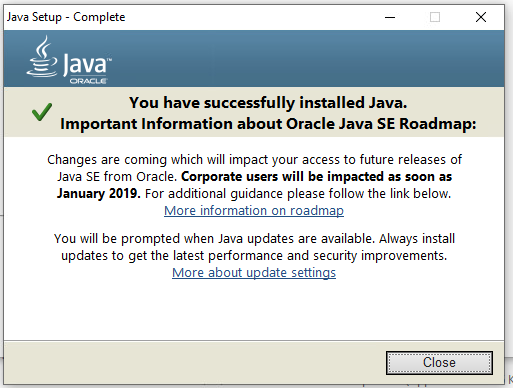Click the Java coffee cup logo

(x=42, y=57)
